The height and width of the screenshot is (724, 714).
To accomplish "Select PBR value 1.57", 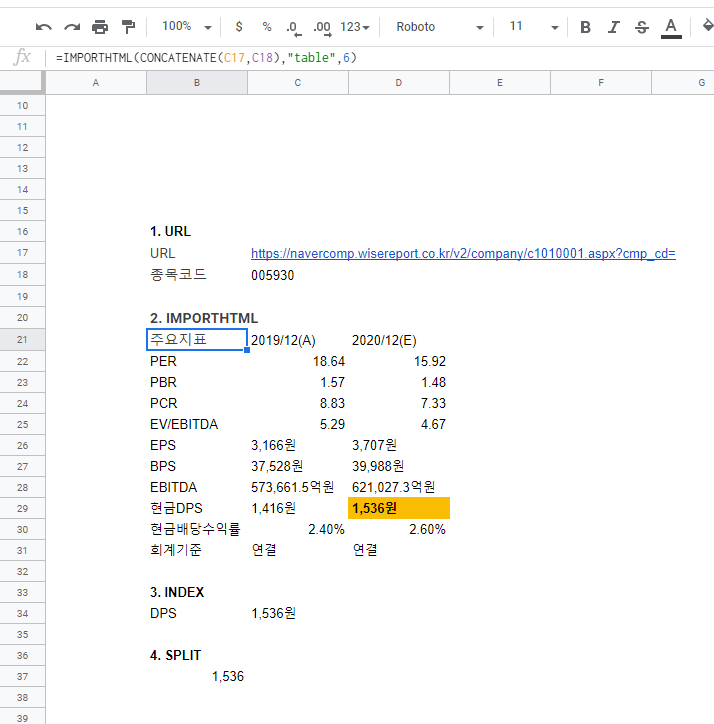I will pyautogui.click(x=298, y=382).
